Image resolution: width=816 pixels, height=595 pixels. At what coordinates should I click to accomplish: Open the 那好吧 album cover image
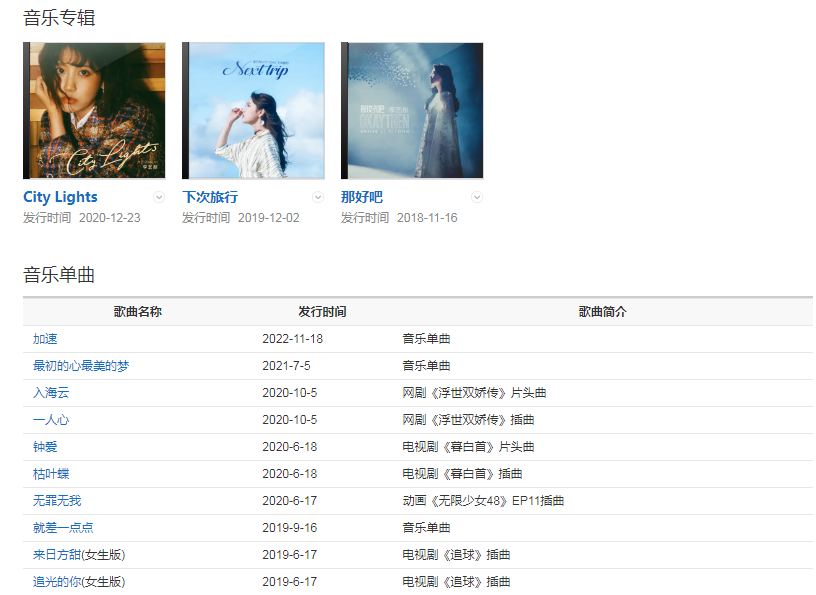[x=412, y=110]
